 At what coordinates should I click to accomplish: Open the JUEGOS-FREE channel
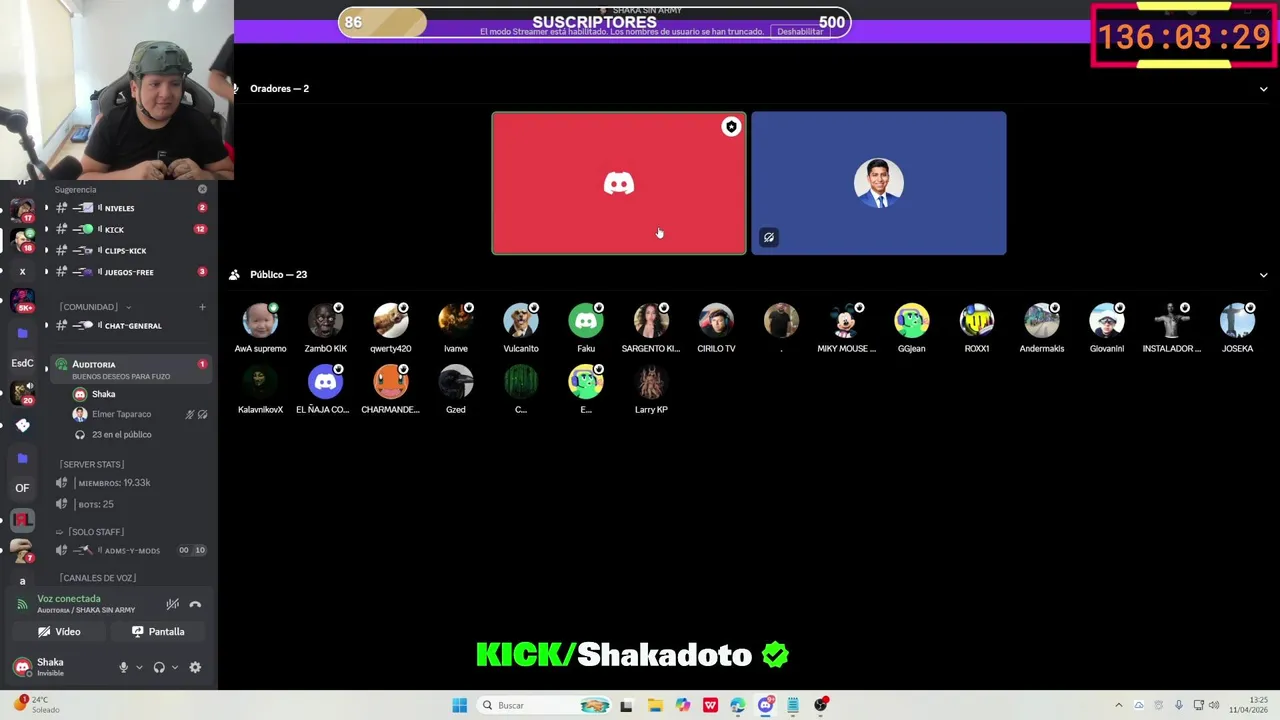coord(130,272)
